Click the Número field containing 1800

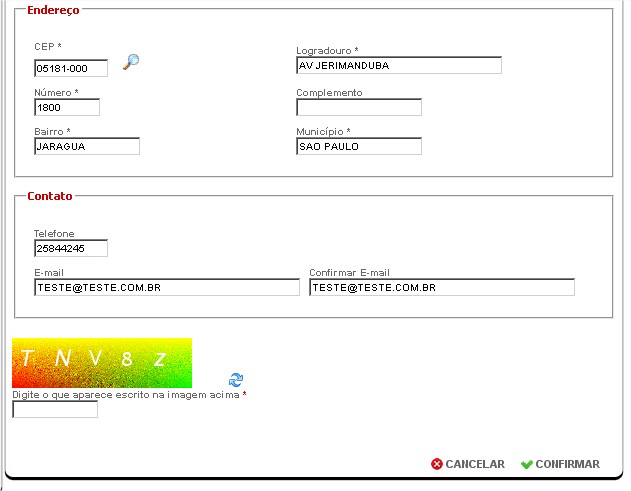click(66, 108)
